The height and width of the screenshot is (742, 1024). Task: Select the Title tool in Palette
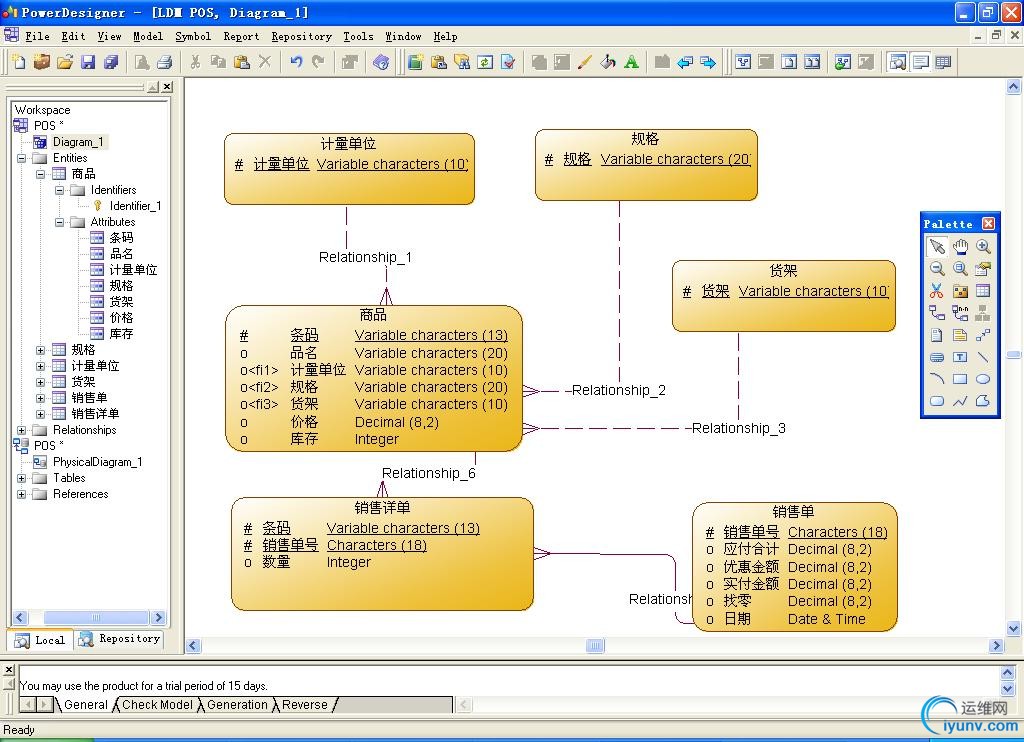pyautogui.click(x=936, y=357)
